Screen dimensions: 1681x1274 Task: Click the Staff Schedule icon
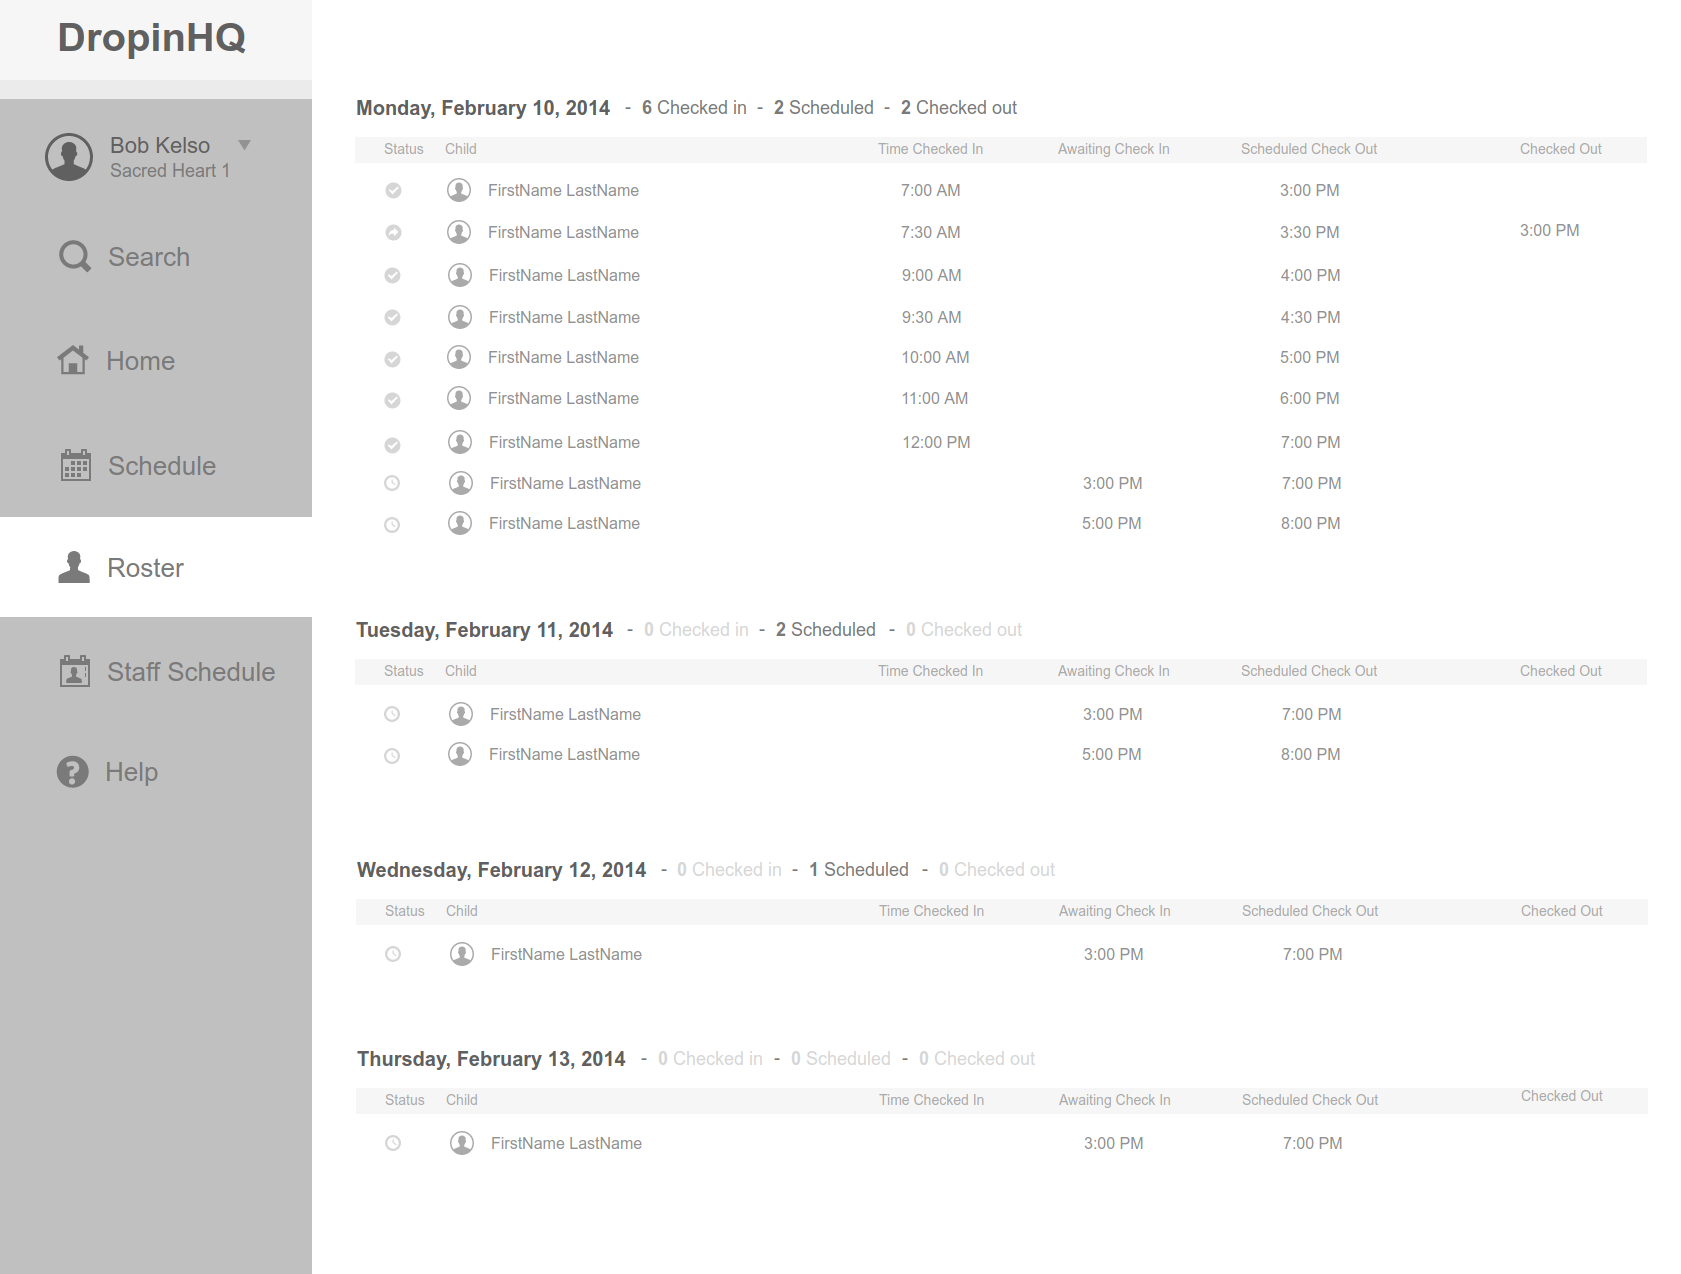pos(75,671)
